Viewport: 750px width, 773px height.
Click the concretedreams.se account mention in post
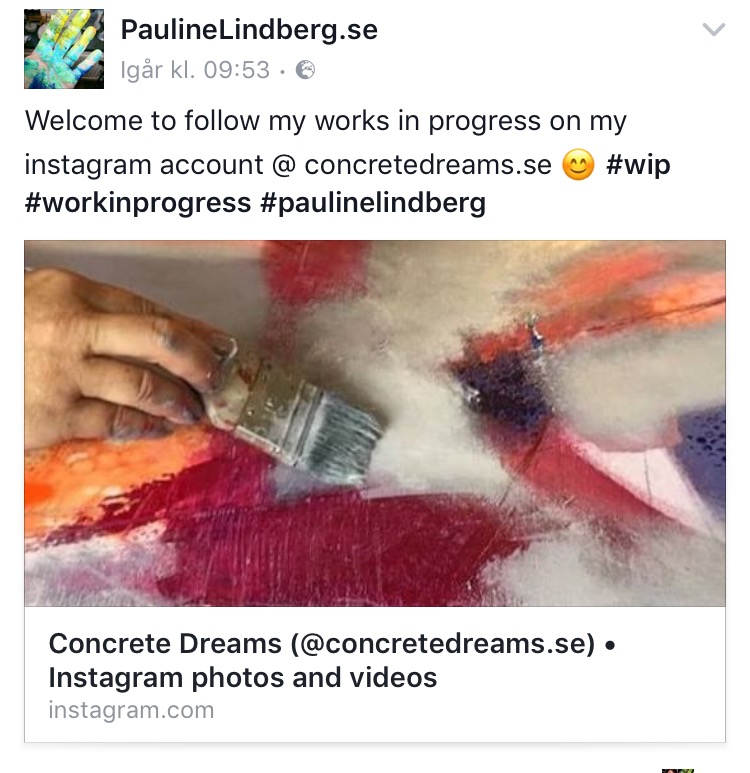click(428, 165)
